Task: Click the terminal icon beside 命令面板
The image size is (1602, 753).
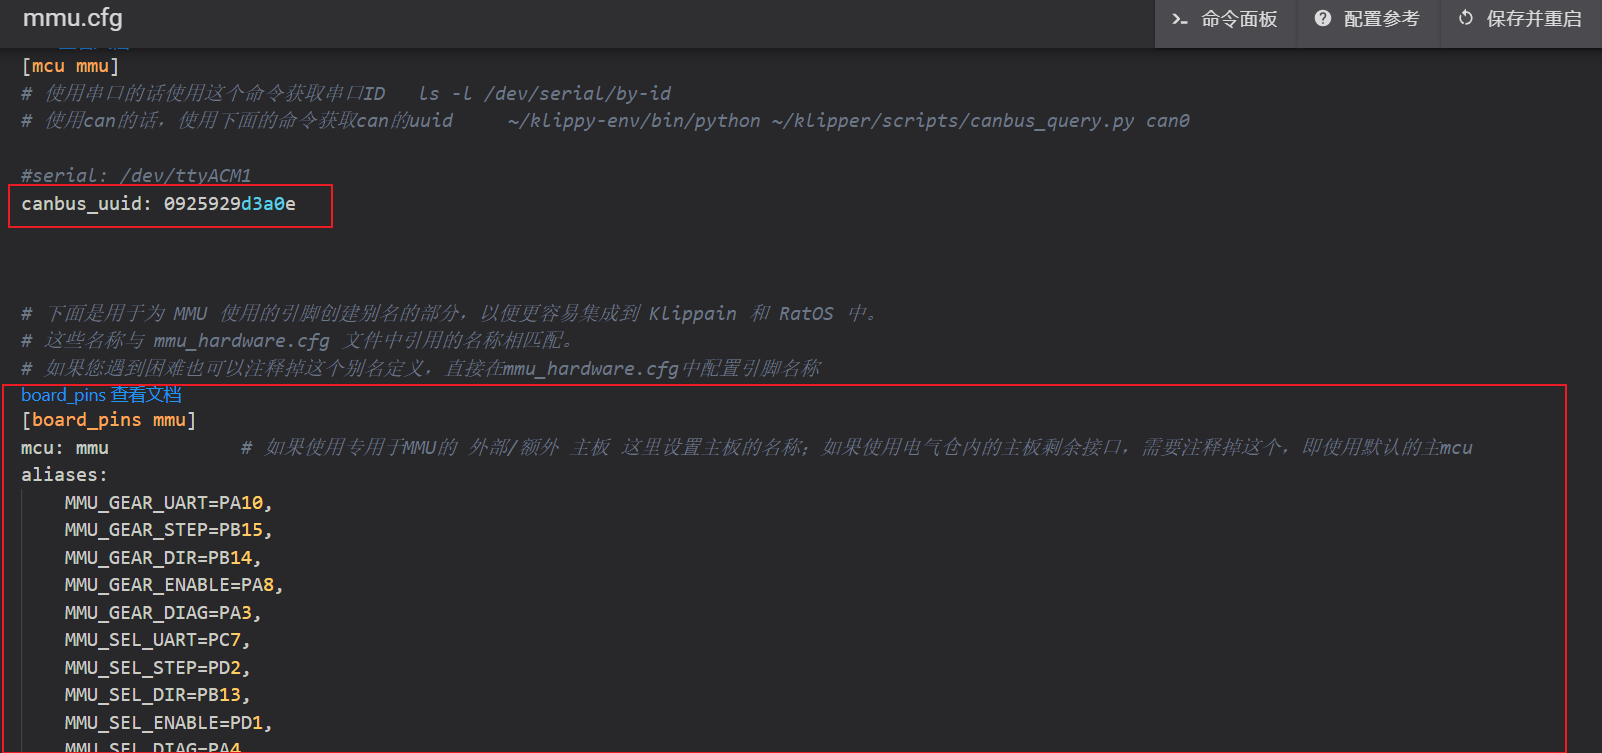Action: pyautogui.click(x=1180, y=19)
